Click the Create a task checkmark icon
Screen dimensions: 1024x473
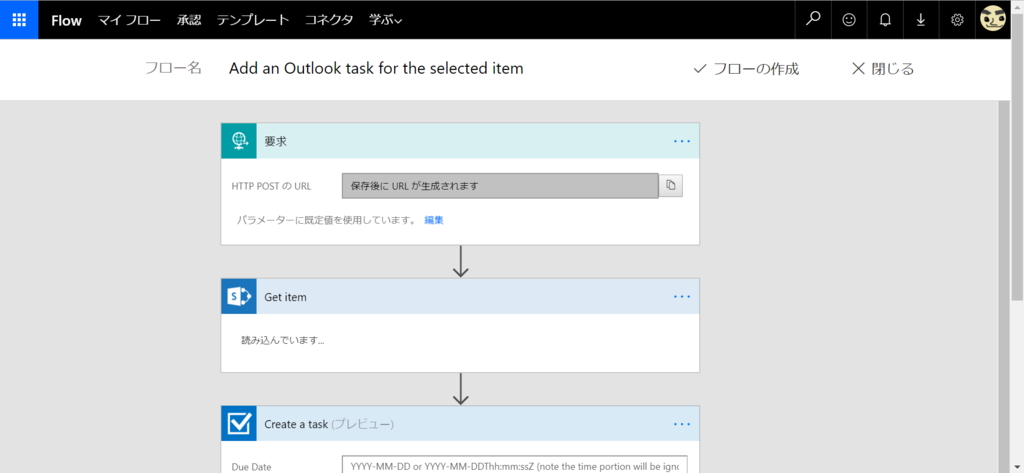pos(239,424)
